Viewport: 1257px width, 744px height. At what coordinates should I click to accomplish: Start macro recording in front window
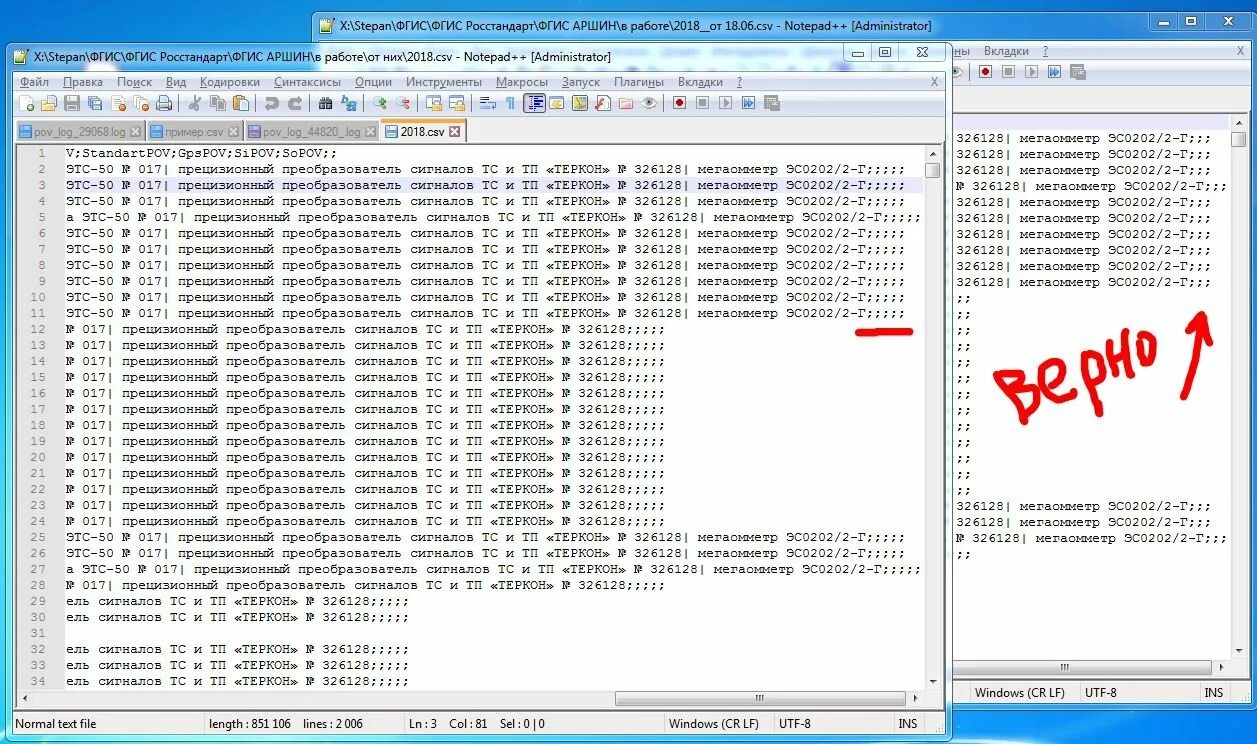[680, 103]
